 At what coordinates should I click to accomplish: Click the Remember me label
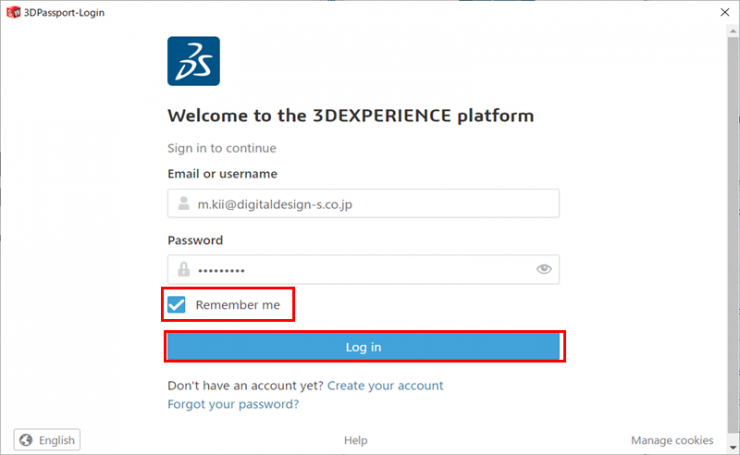click(x=238, y=305)
